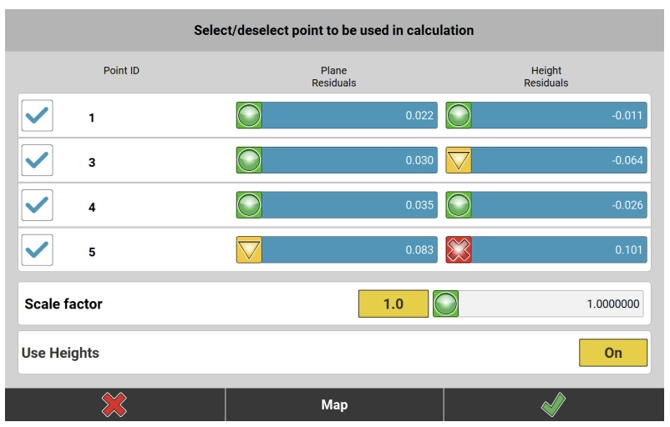Turn off the Use Heights toggle
Screen dimensions: 670x427
612,352
